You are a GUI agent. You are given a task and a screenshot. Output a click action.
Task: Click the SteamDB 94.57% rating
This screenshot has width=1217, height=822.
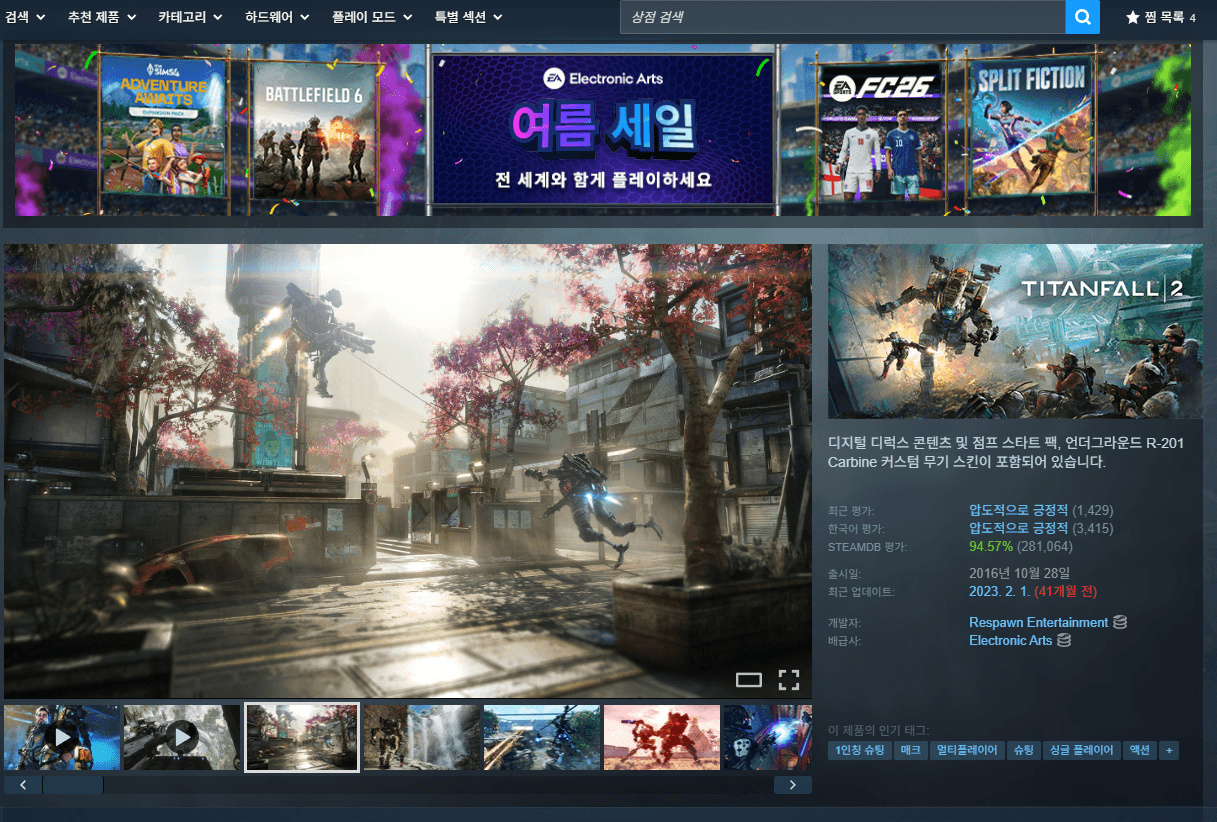[991, 546]
